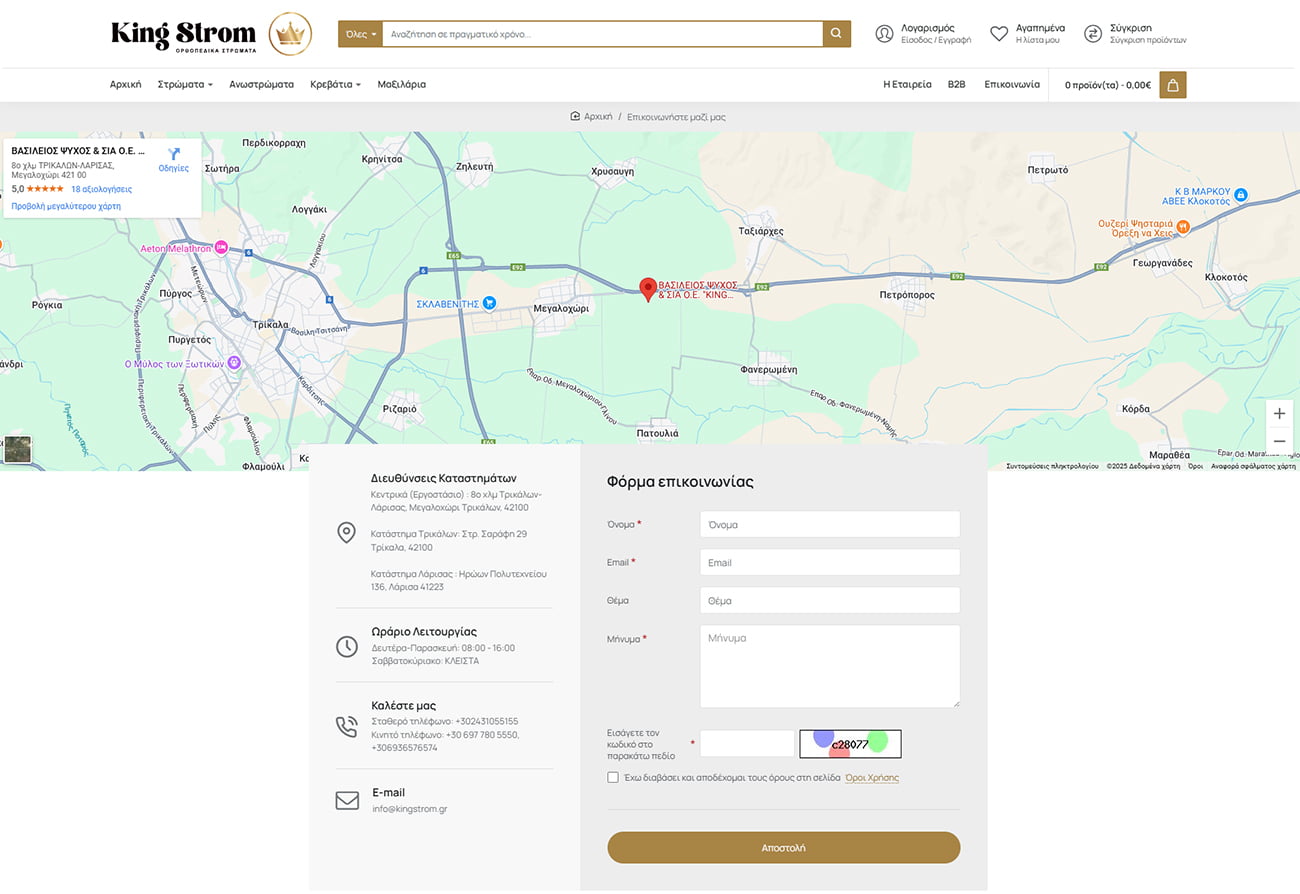Click the Μήνυμα text area
1300x894 pixels.
pos(830,666)
